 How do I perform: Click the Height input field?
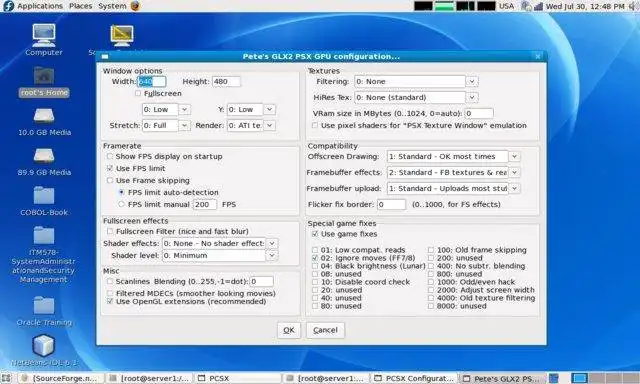226,81
